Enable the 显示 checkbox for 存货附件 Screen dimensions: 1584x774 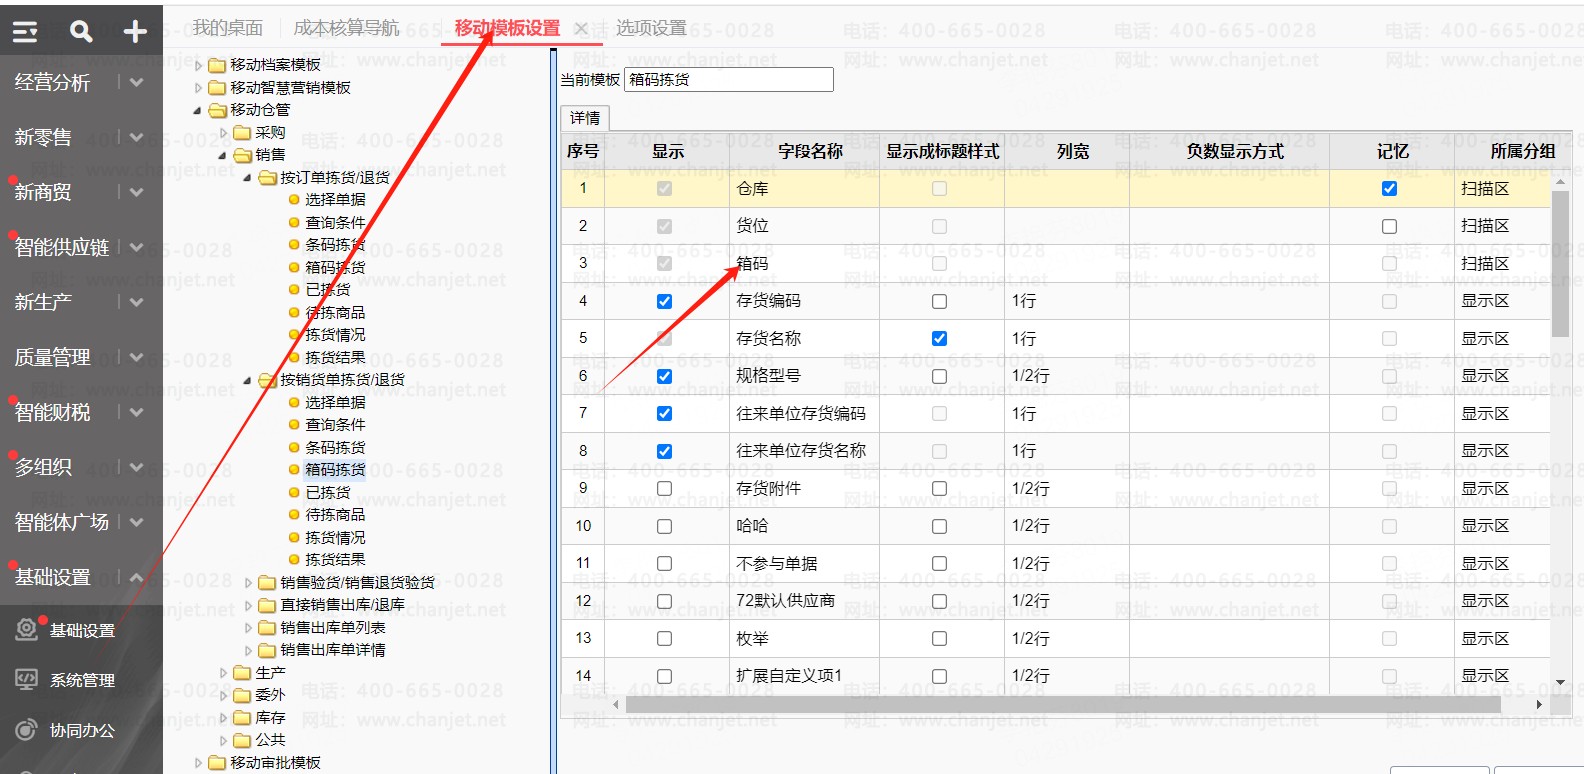tap(664, 488)
